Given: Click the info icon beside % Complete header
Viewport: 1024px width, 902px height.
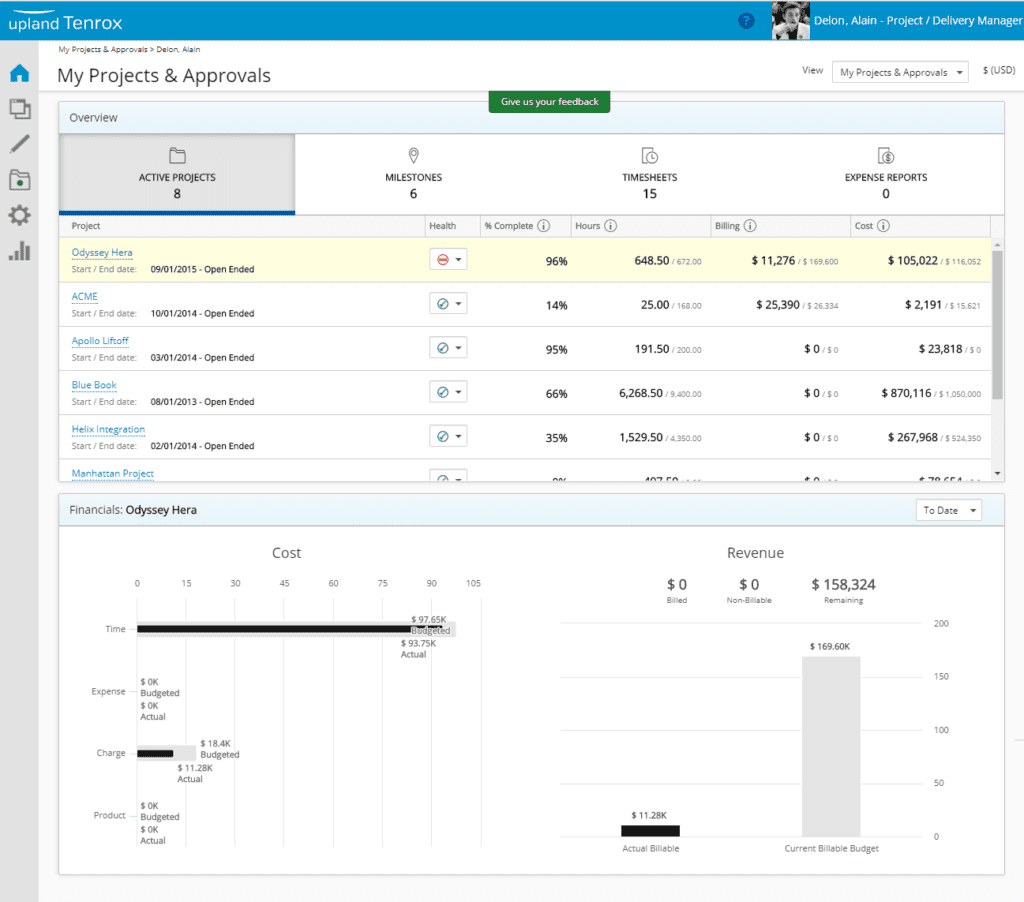Looking at the screenshot, I should (x=541, y=226).
